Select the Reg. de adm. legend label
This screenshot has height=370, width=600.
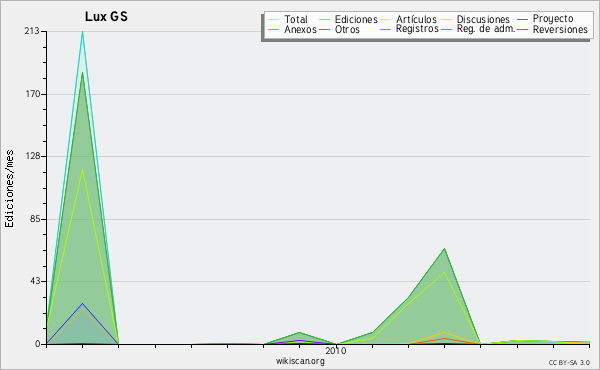point(486,29)
